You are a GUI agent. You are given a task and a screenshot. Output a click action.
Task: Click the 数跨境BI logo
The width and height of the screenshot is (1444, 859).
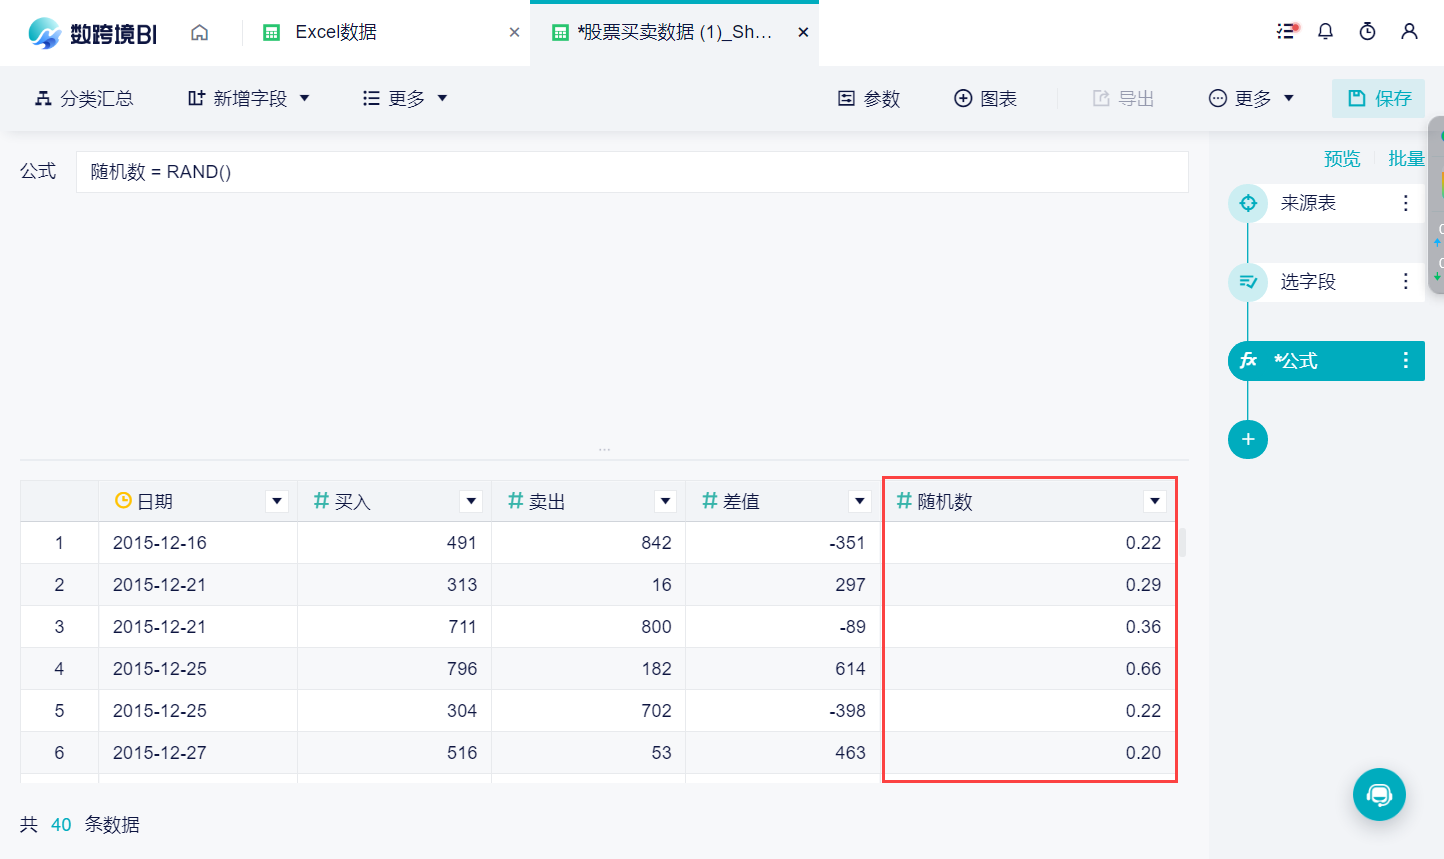tap(92, 33)
